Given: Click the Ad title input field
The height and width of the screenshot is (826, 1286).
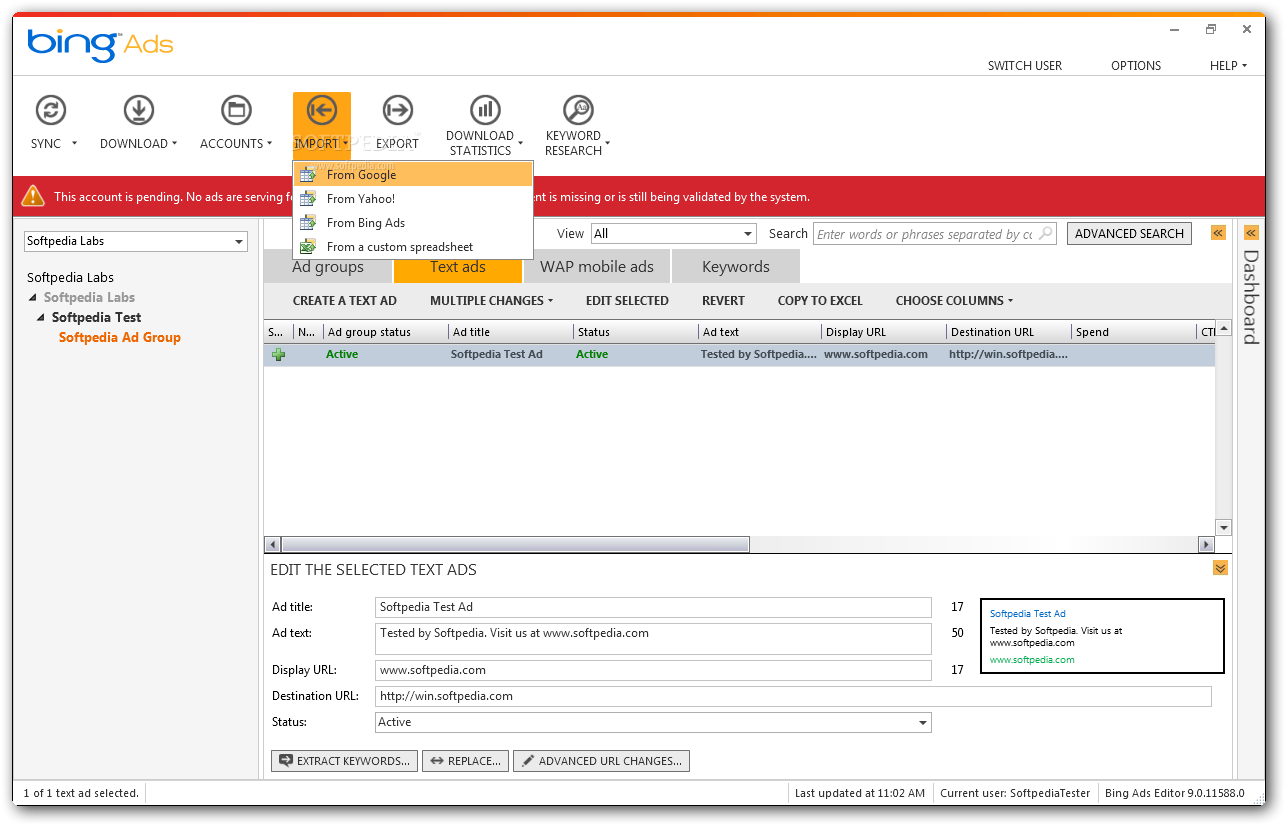Looking at the screenshot, I should click(653, 607).
